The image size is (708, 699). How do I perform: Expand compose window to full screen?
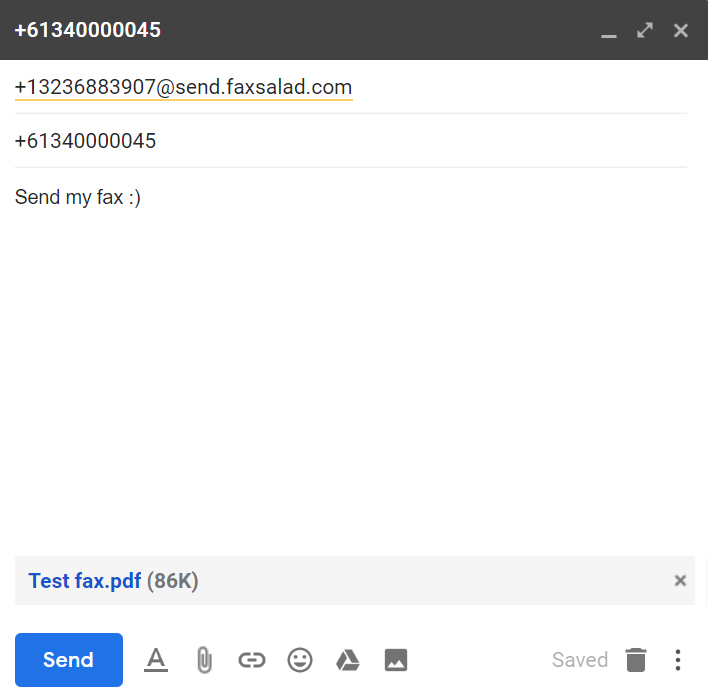pos(645,31)
